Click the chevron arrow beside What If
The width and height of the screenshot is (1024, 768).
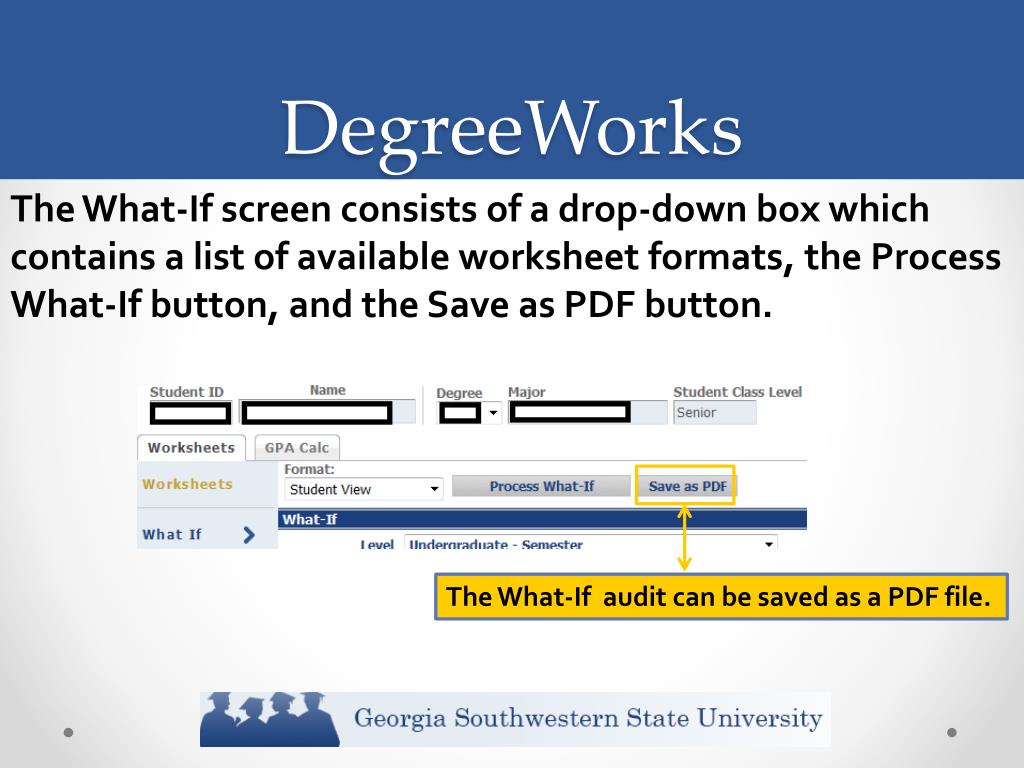(x=249, y=535)
